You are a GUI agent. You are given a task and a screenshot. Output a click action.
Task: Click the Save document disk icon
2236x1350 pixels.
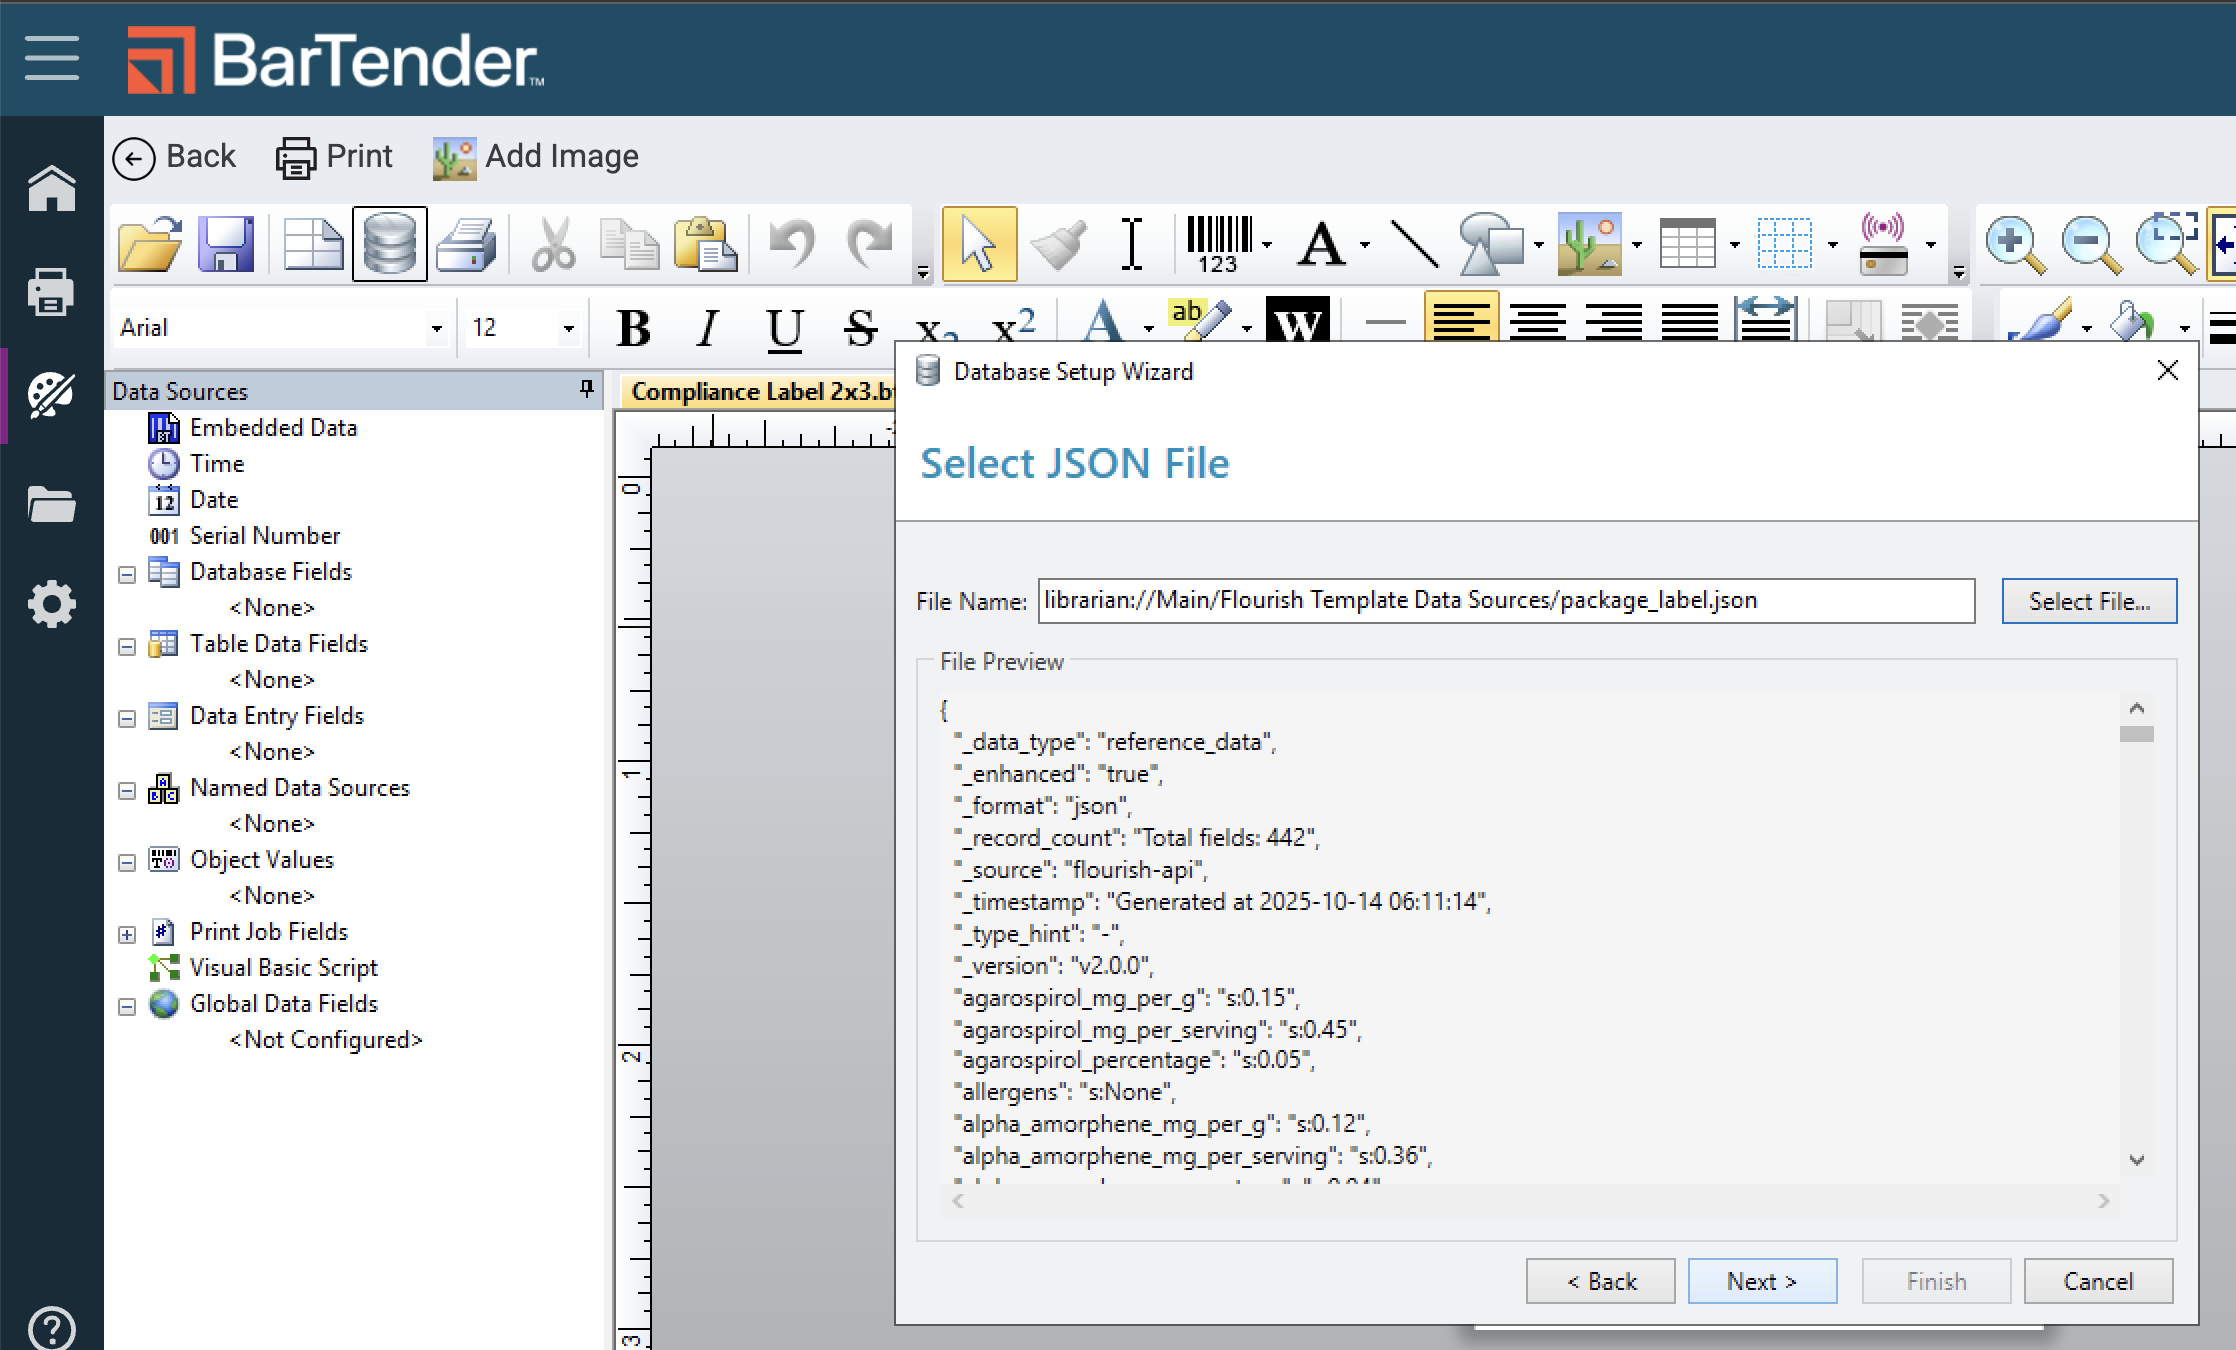(226, 244)
